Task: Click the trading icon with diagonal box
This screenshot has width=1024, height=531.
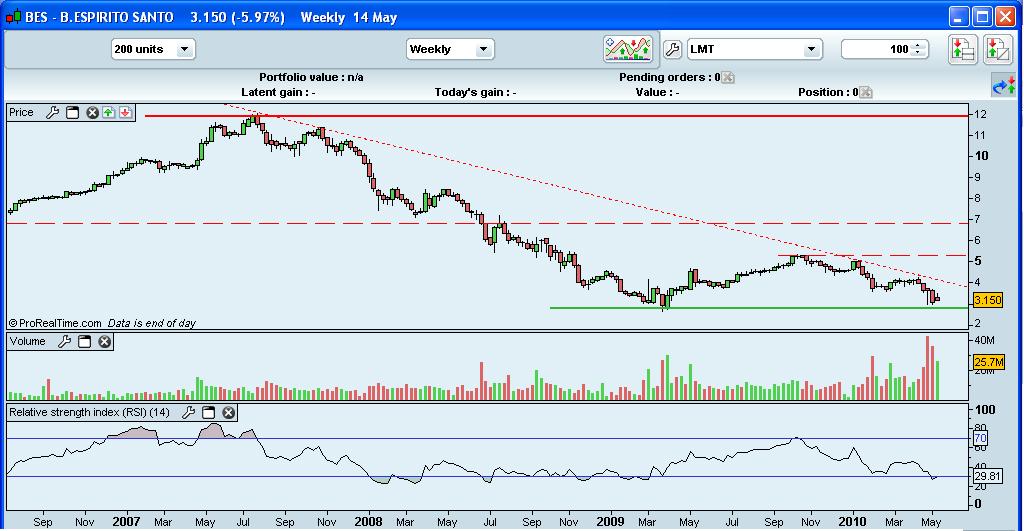Action: [x=998, y=50]
